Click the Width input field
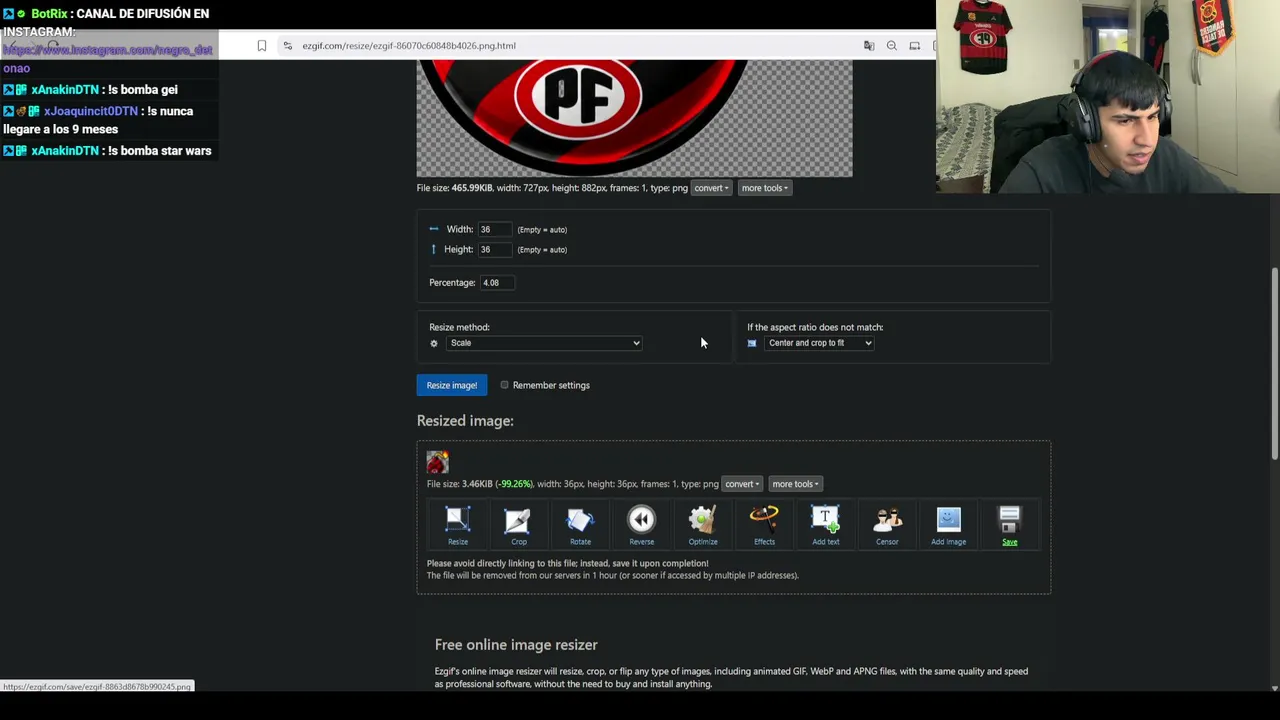The image size is (1280, 720). pyautogui.click(x=496, y=229)
